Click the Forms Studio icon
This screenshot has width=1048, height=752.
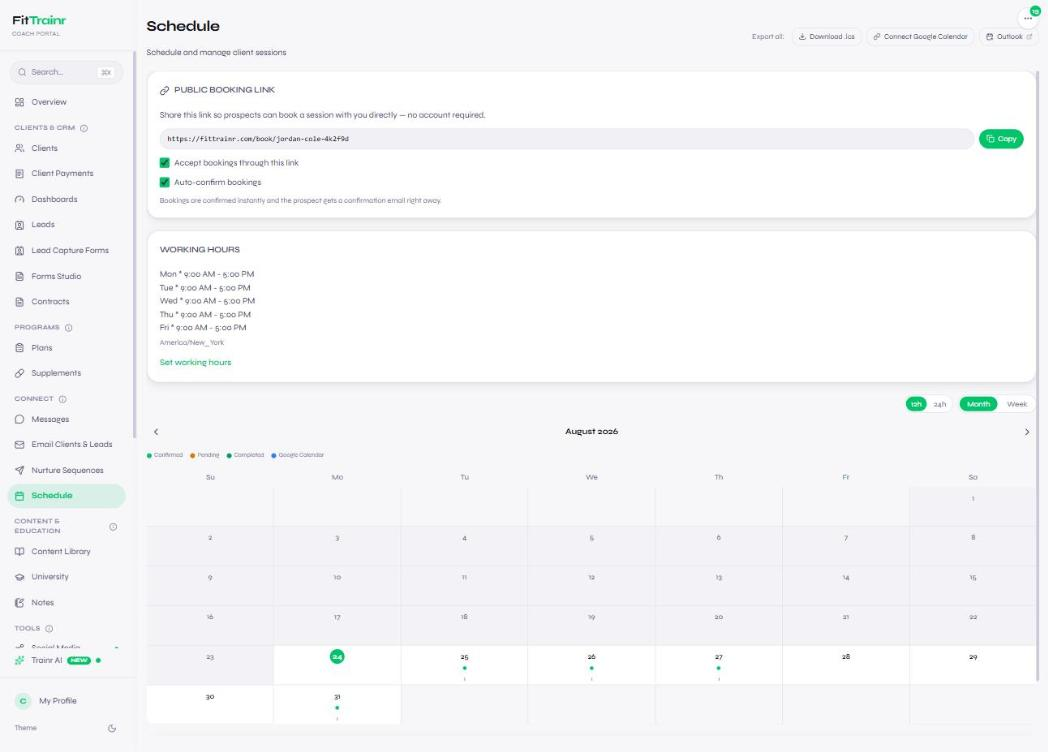pyautogui.click(x=19, y=276)
